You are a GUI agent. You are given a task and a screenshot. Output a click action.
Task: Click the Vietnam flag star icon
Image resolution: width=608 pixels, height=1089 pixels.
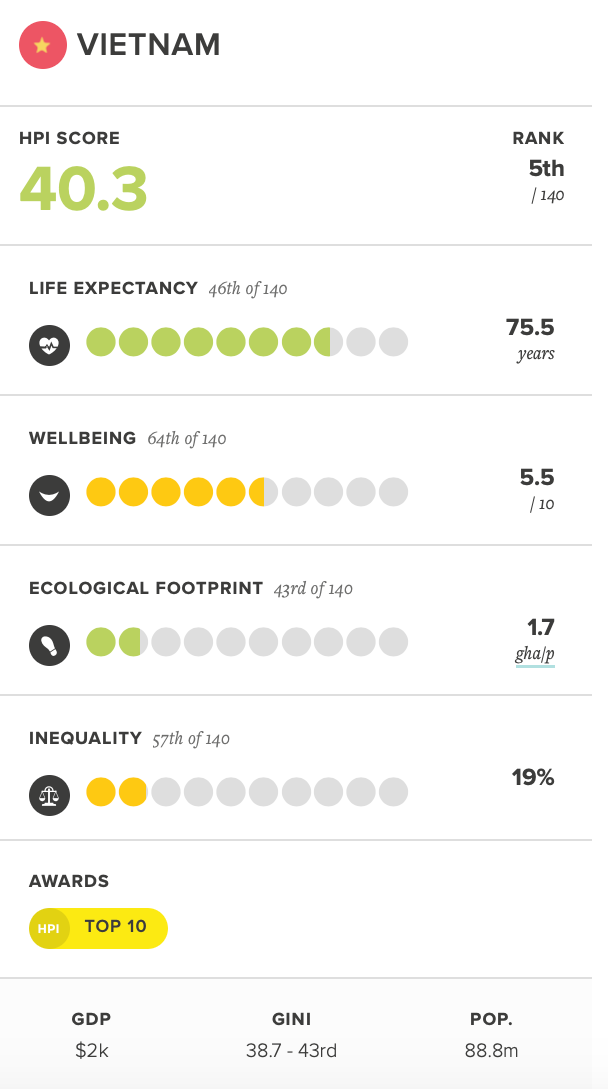pos(43,45)
